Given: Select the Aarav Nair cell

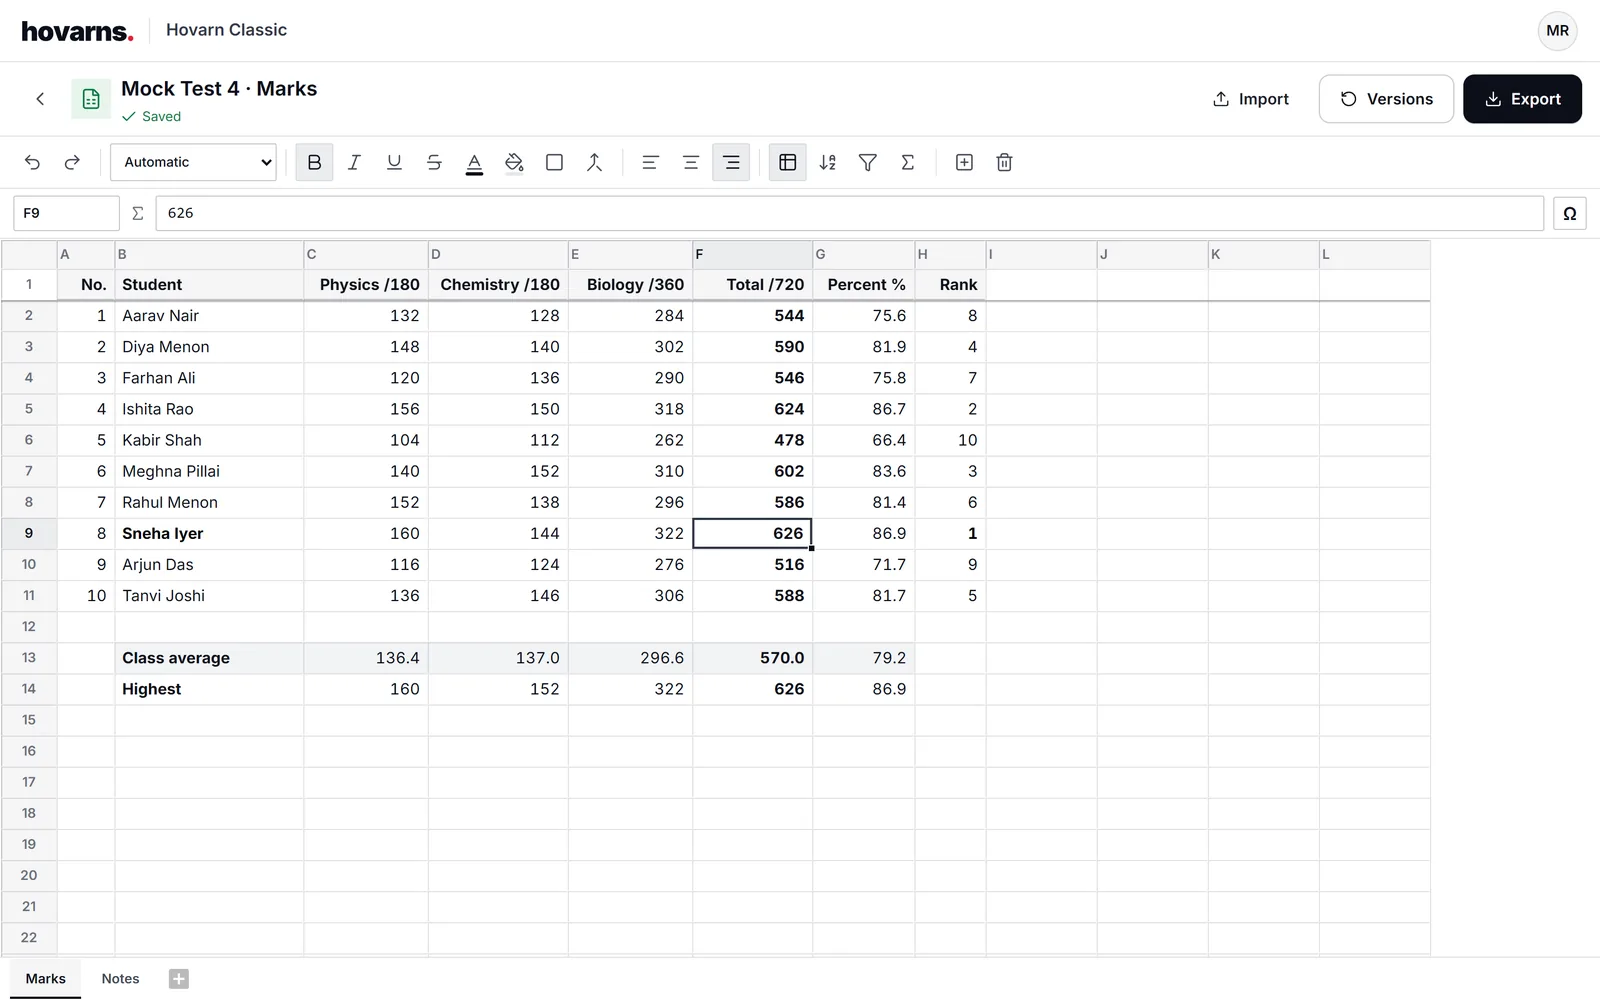Looking at the screenshot, I should point(209,316).
